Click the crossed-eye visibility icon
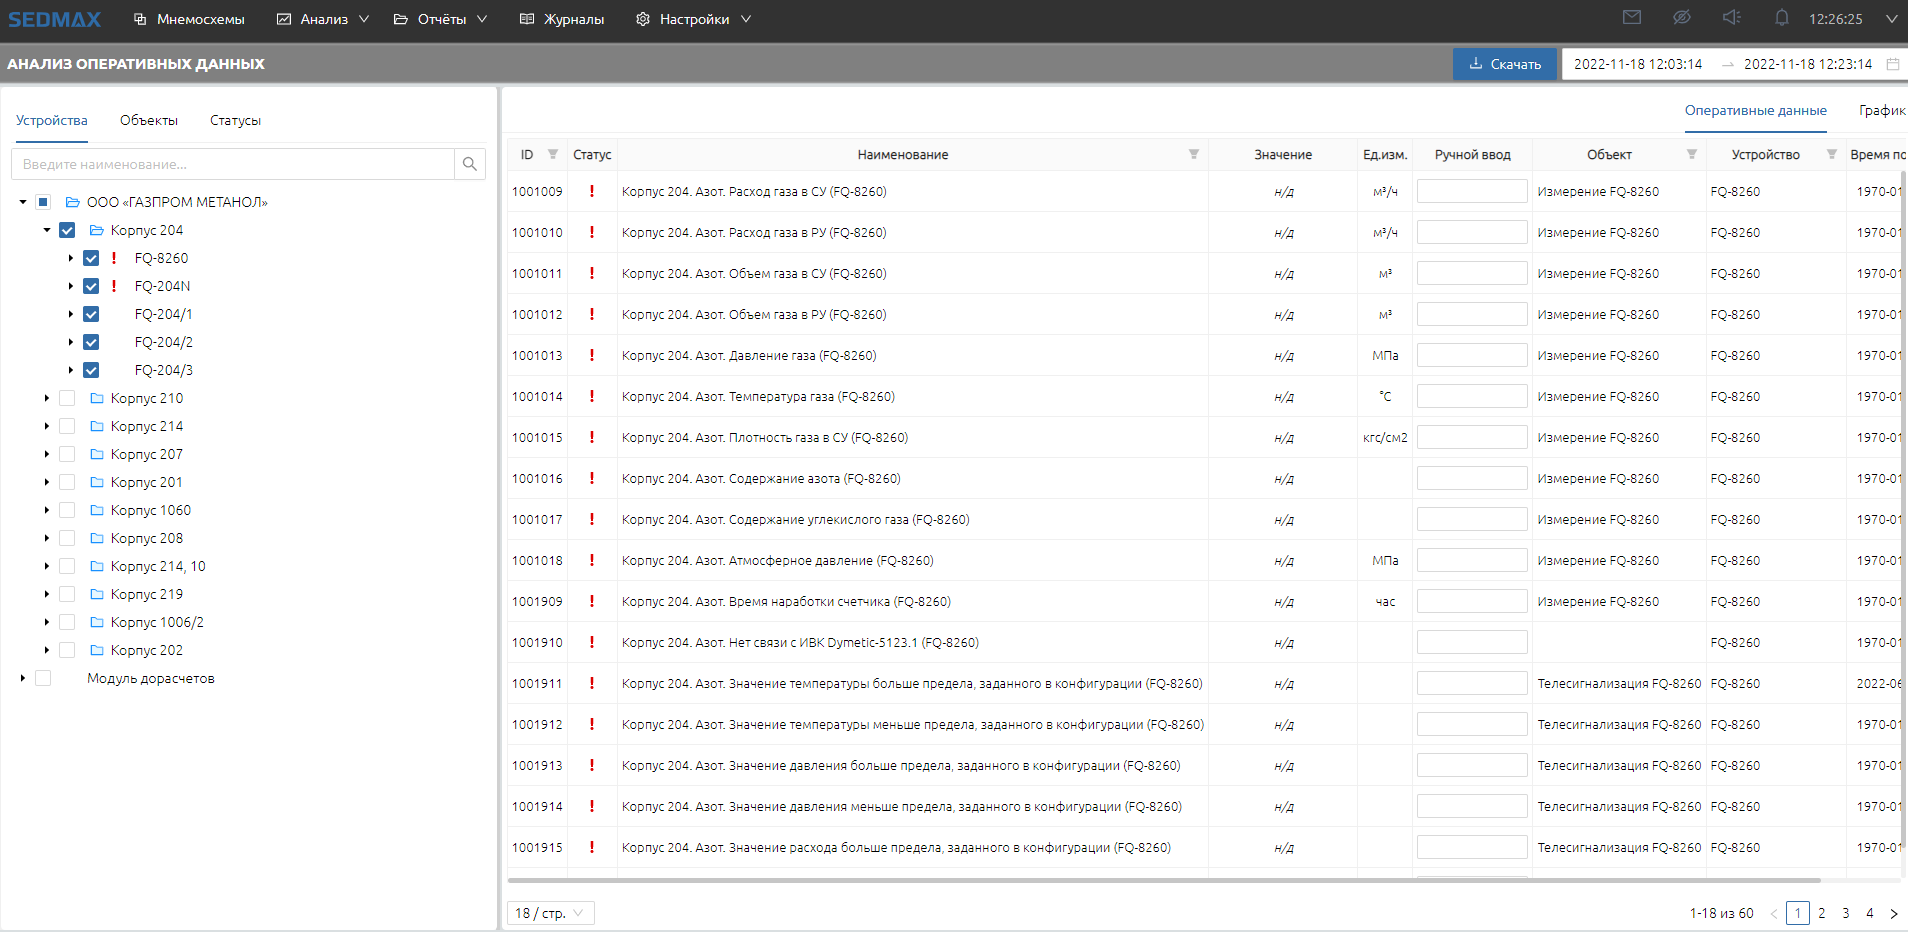This screenshot has width=1908, height=932. click(x=1682, y=18)
